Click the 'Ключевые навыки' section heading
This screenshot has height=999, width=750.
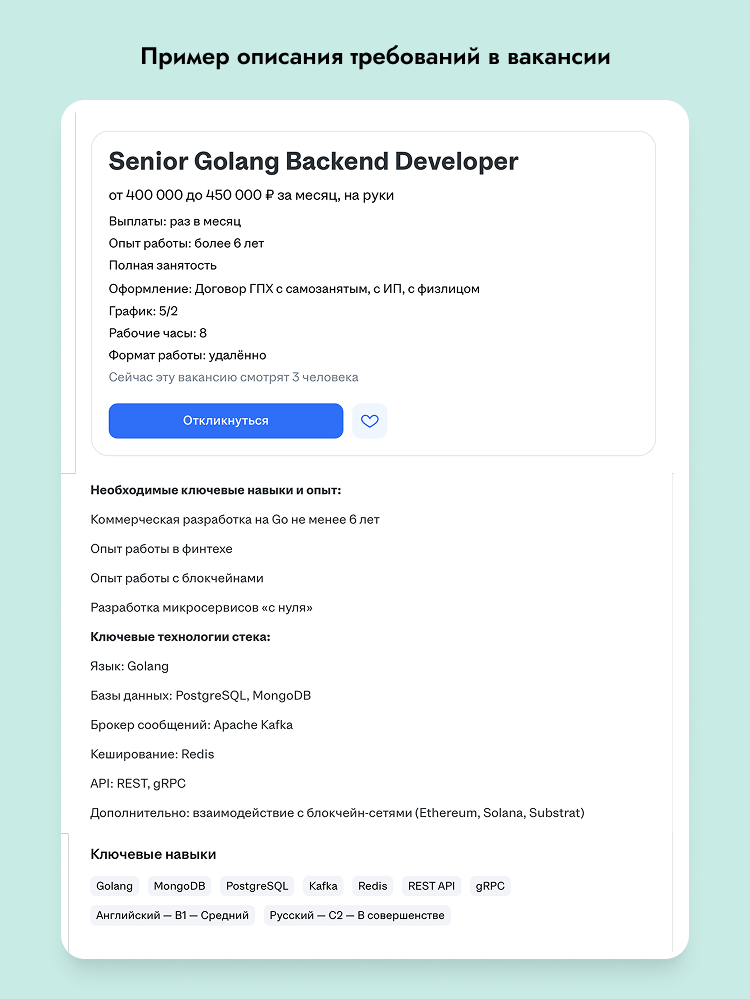pyautogui.click(x=153, y=854)
